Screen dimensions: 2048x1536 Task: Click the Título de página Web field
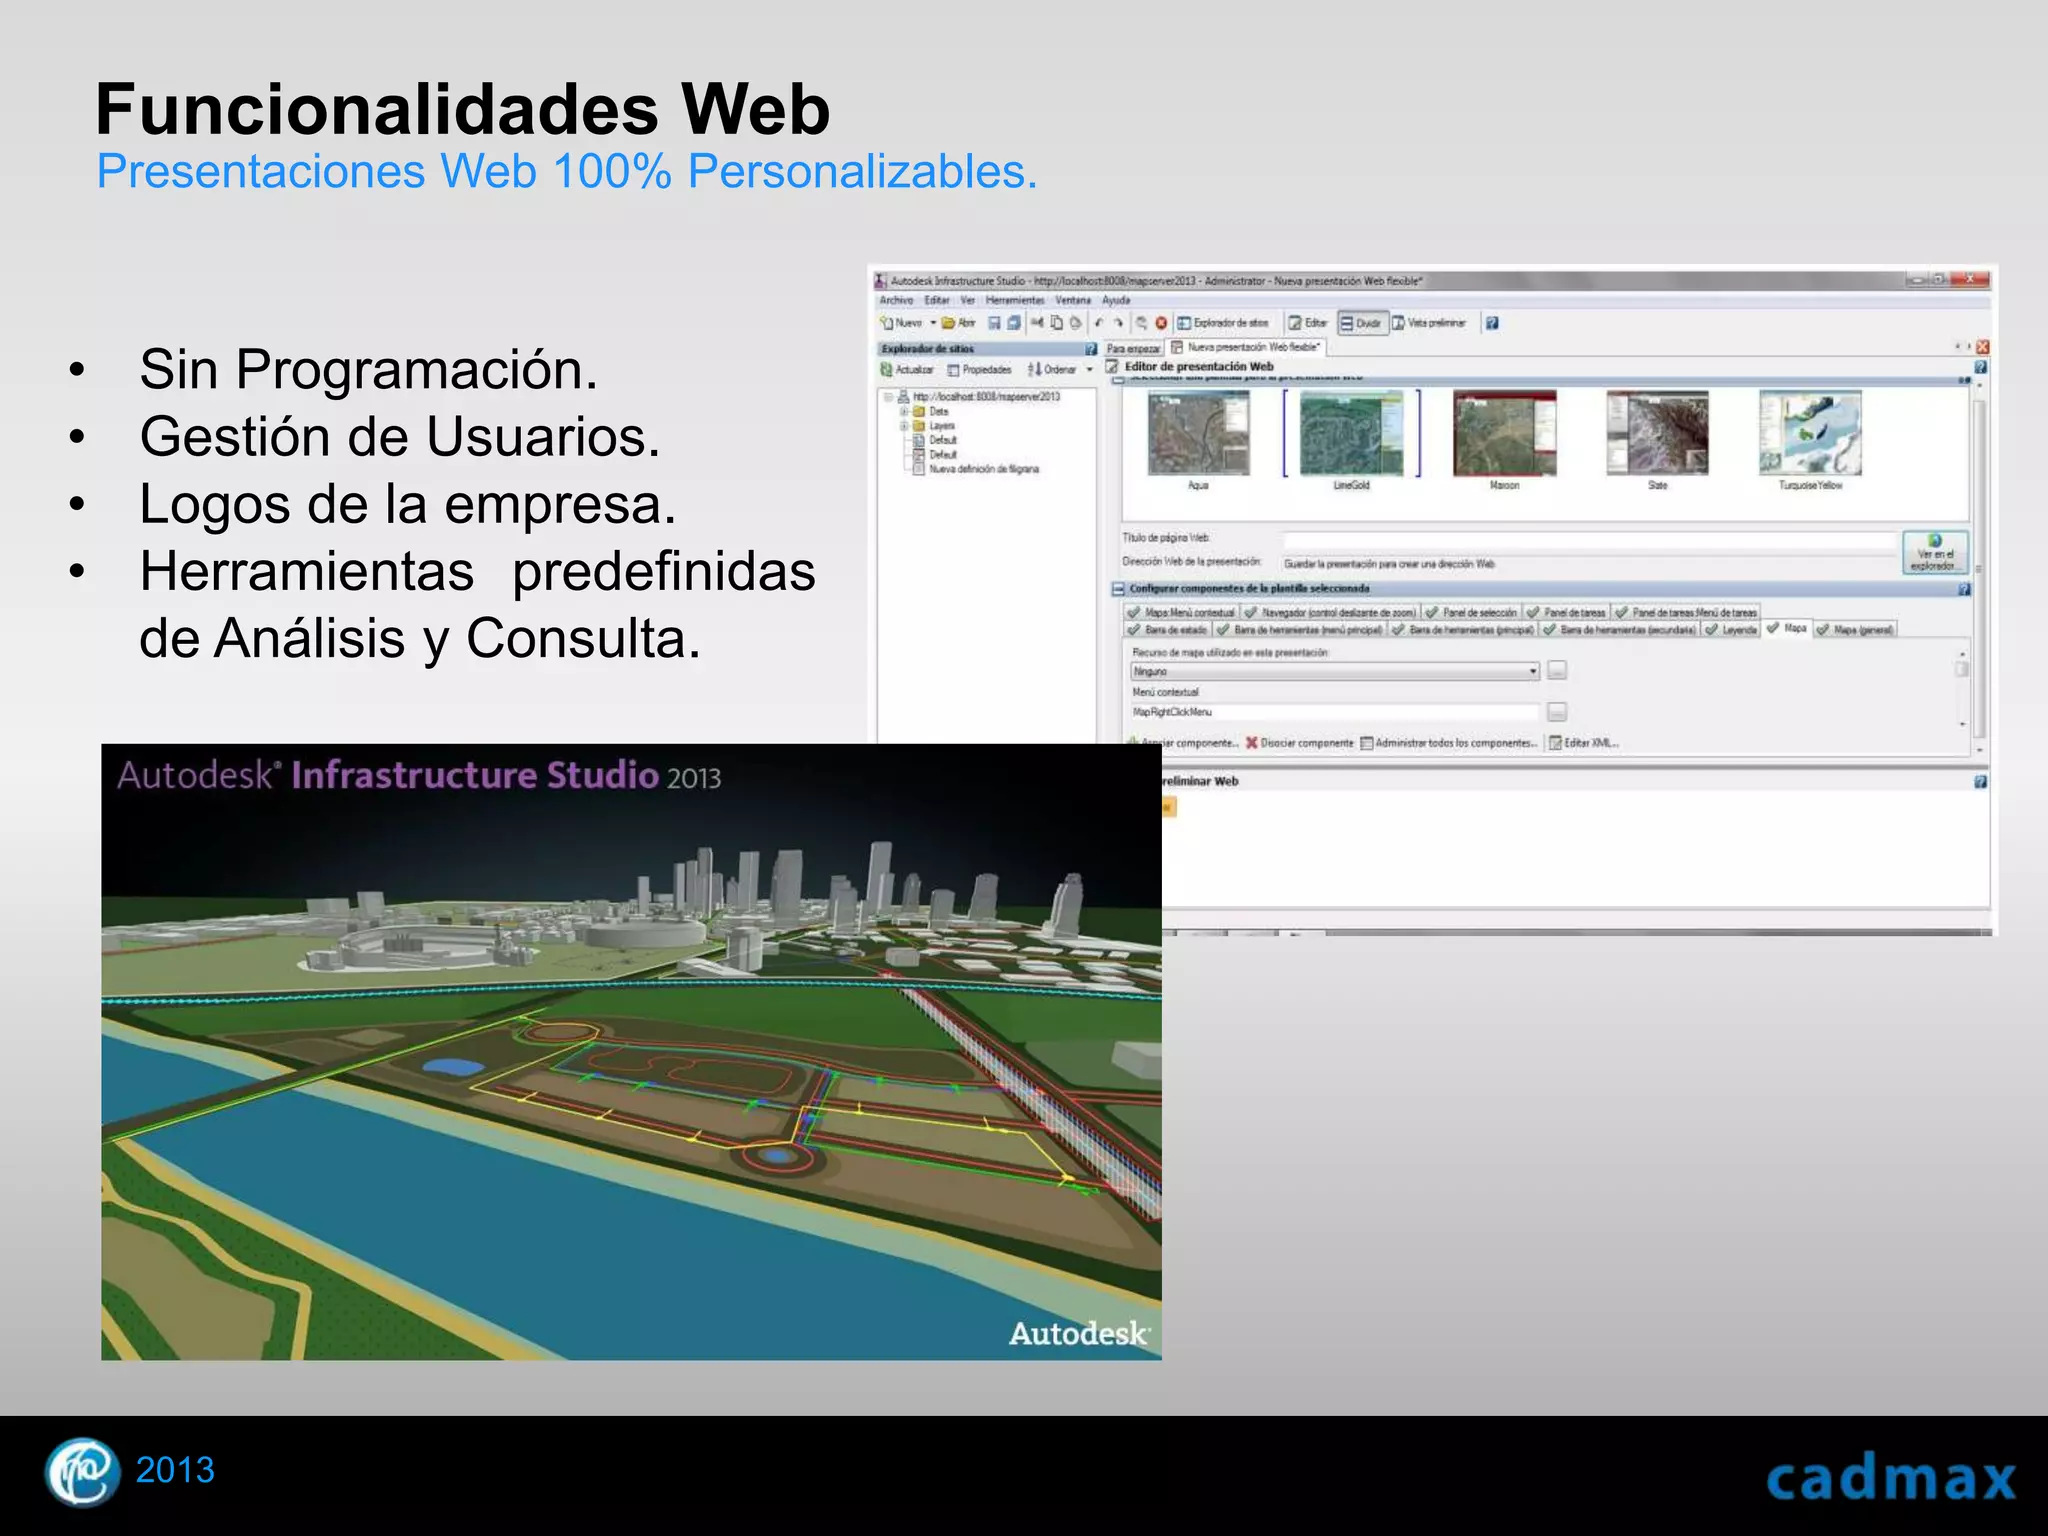point(1590,541)
